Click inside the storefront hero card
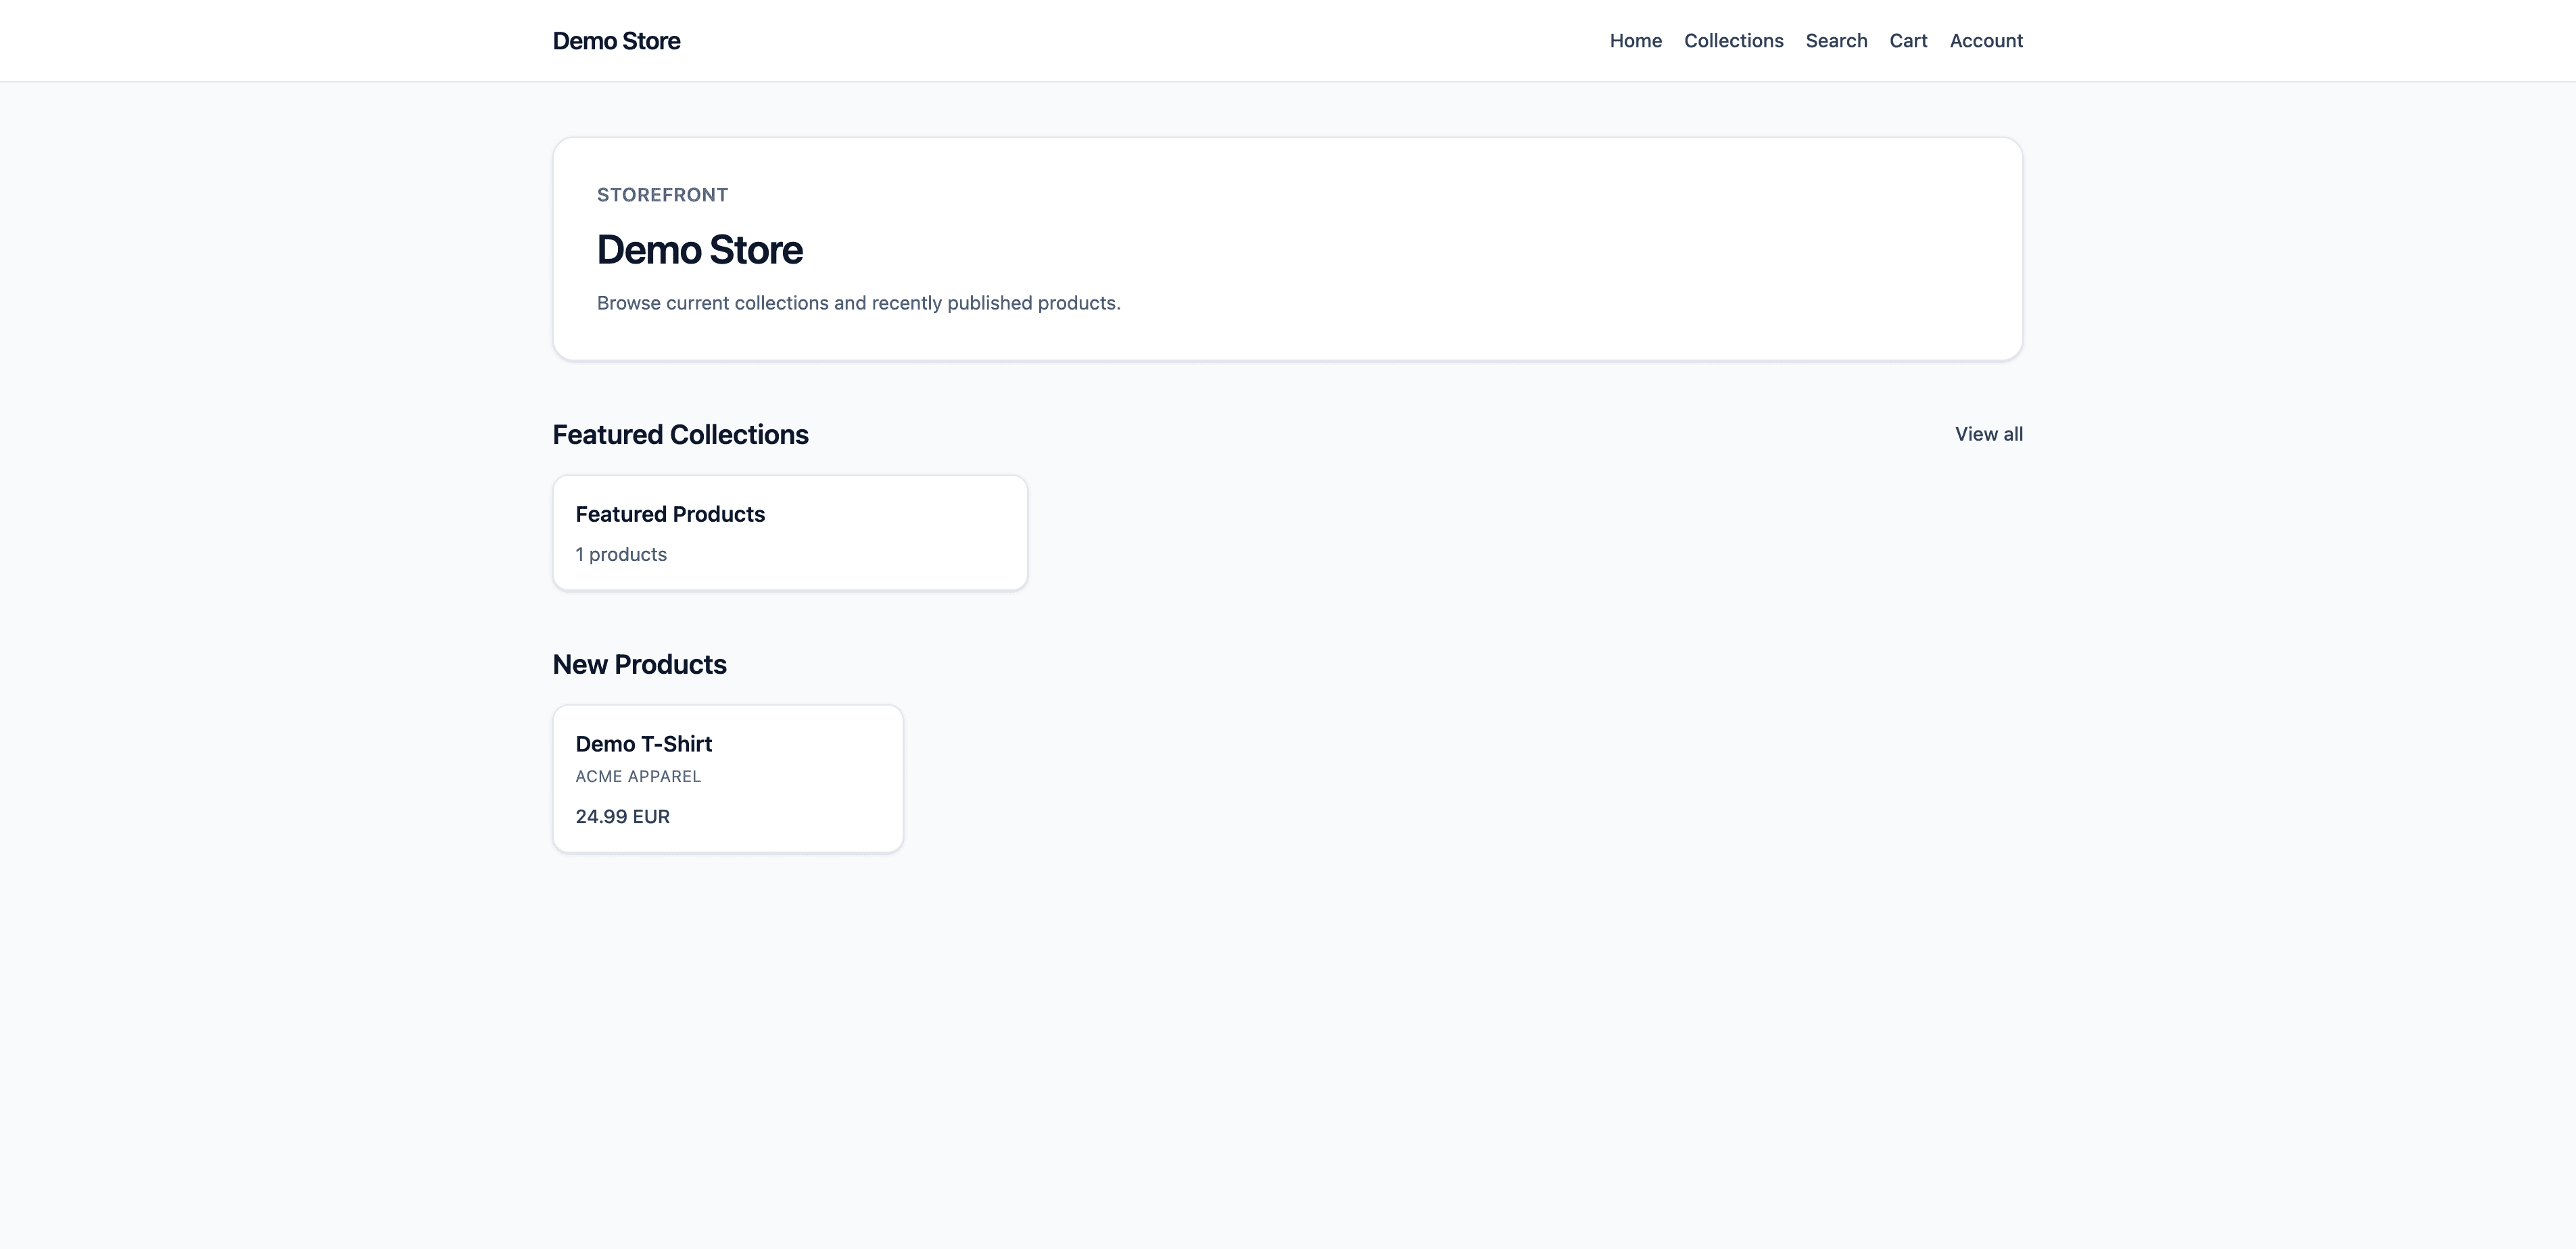 1288,250
